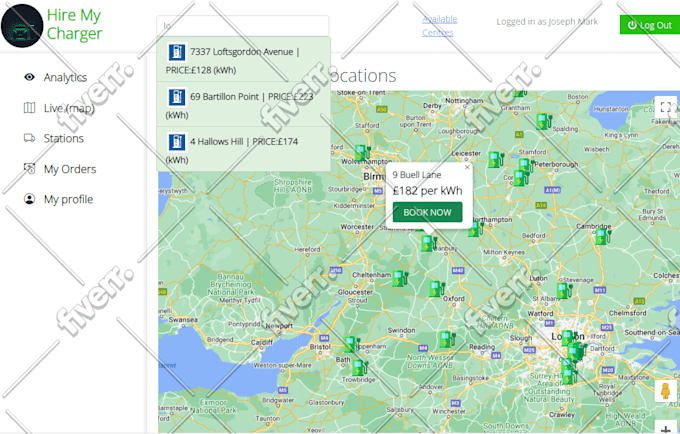Screen dimensions: 680x434
Task: Click BOOK NOW for 9 Buell Lane
Action: tap(427, 212)
